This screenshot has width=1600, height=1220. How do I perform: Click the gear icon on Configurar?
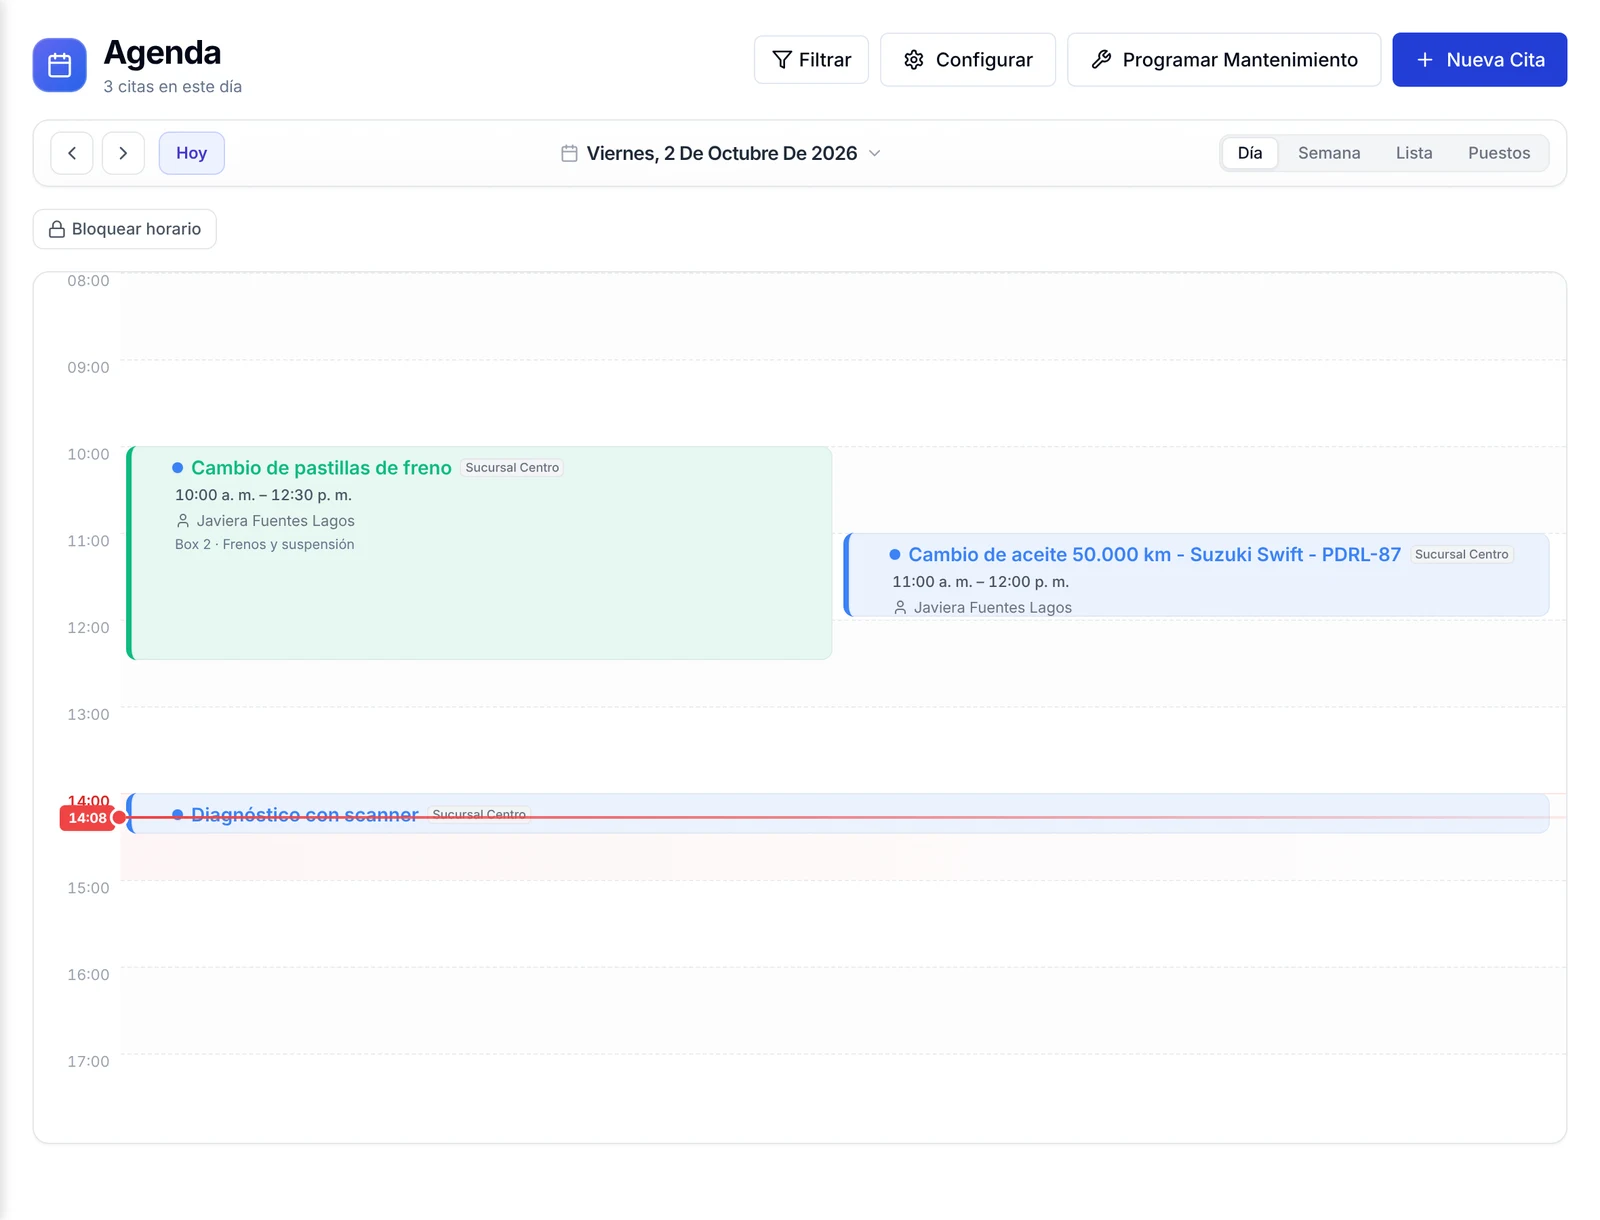coord(914,60)
